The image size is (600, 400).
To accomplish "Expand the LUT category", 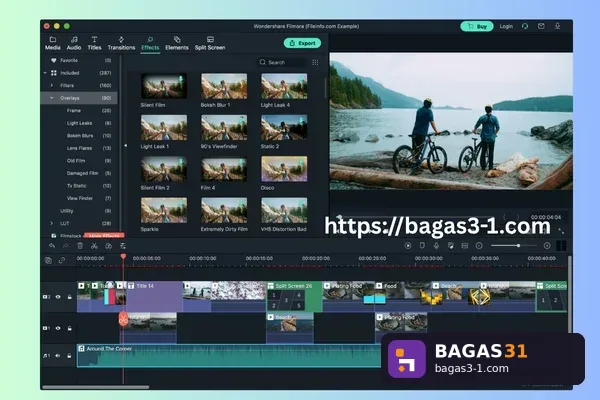I will click(x=52, y=223).
